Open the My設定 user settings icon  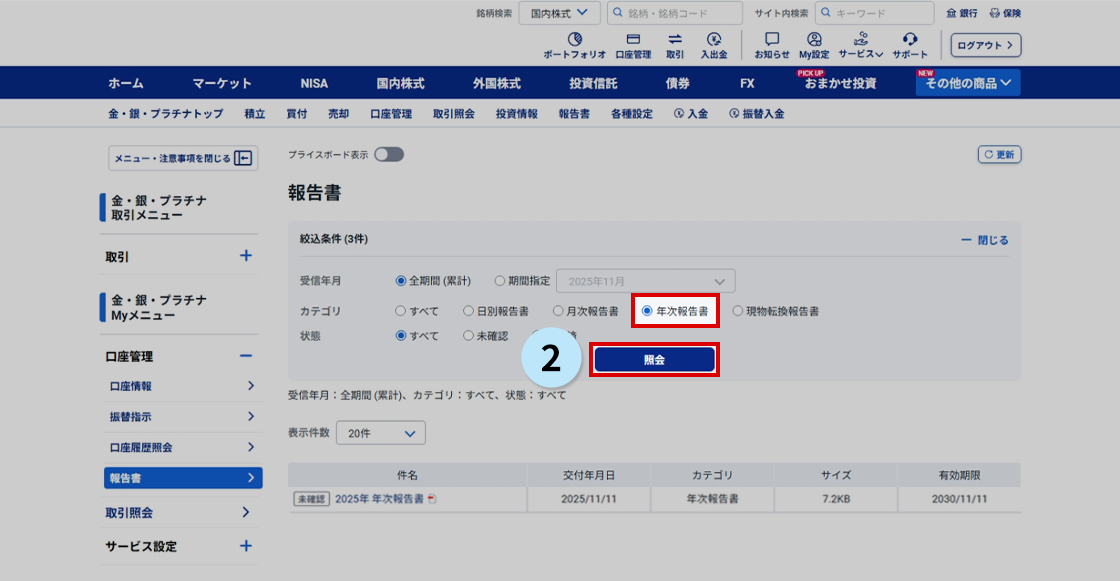814,40
